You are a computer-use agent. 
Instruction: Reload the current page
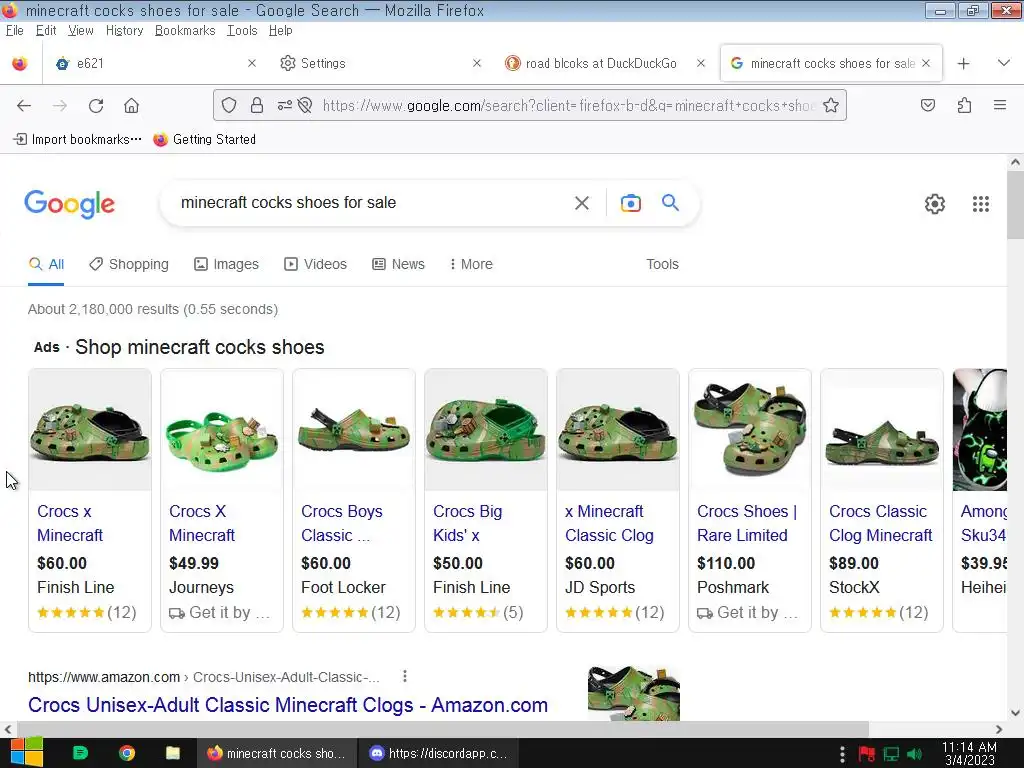pyautogui.click(x=96, y=106)
